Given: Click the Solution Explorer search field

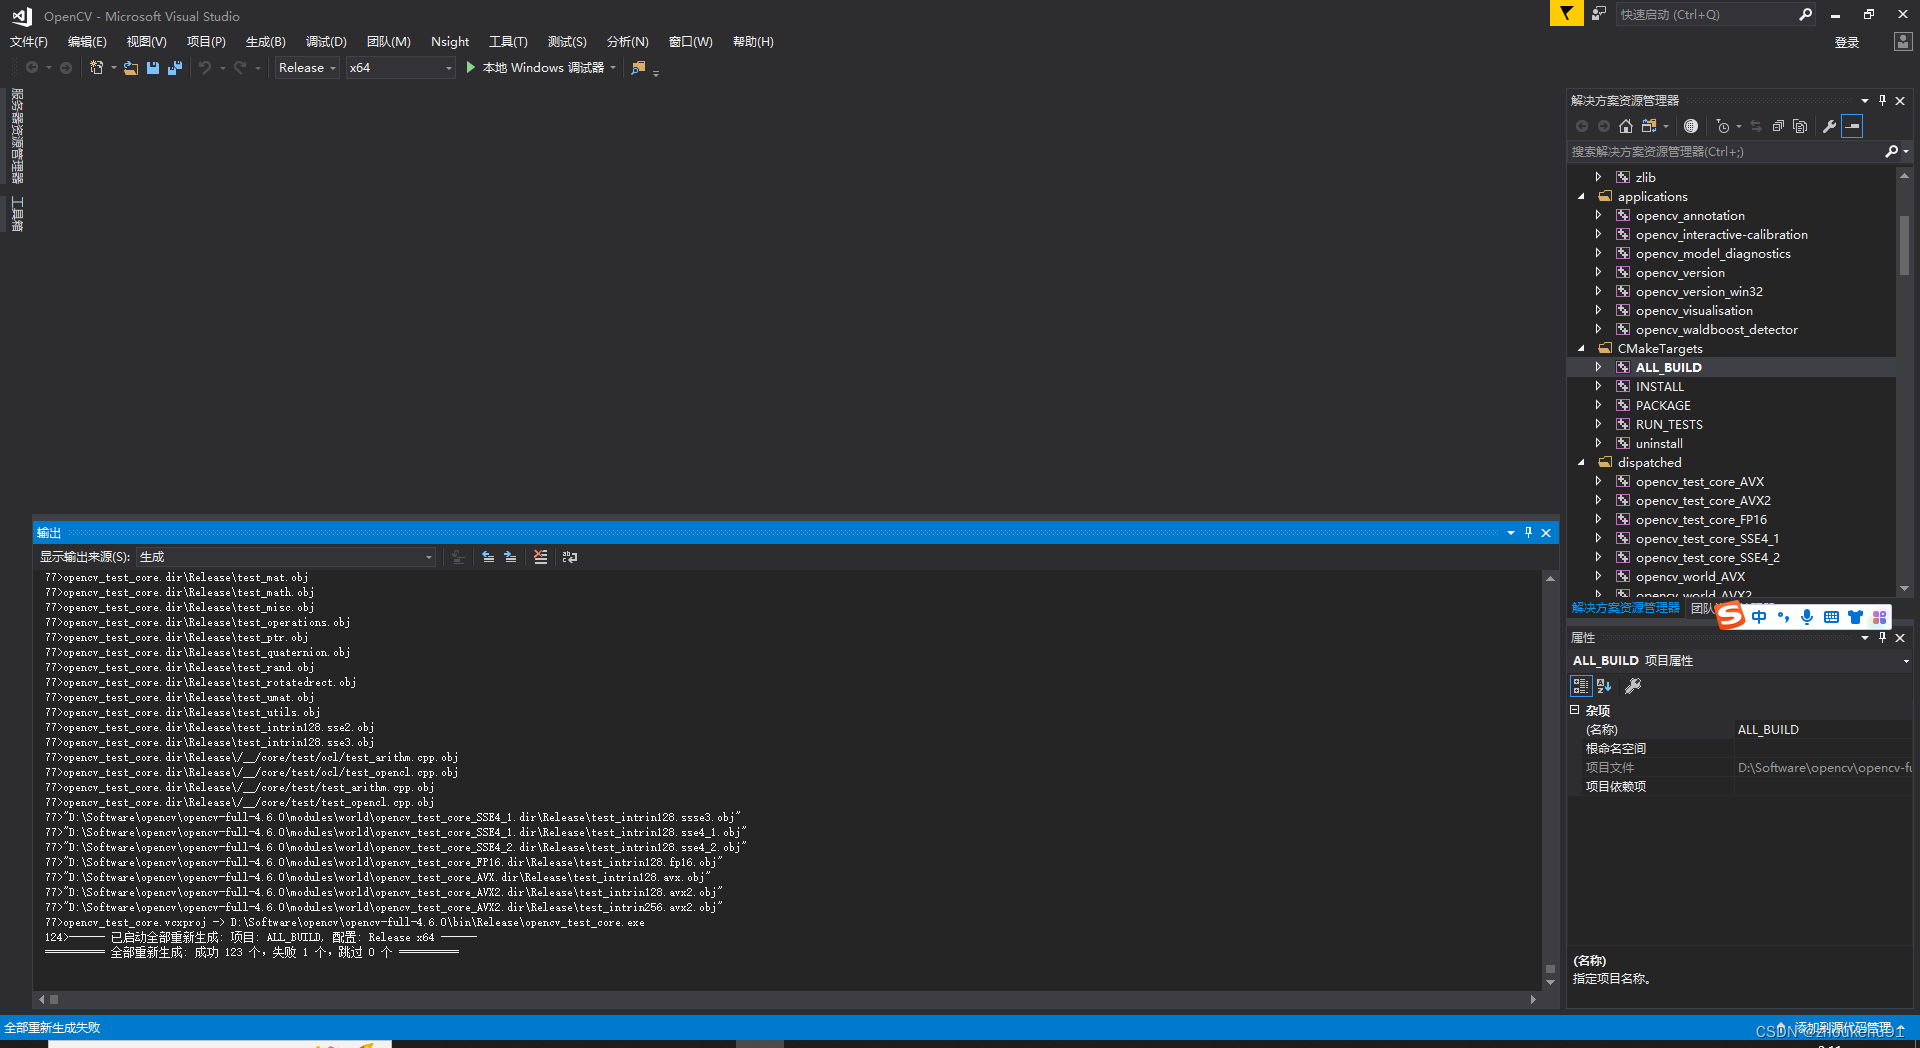Looking at the screenshot, I should coord(1726,151).
